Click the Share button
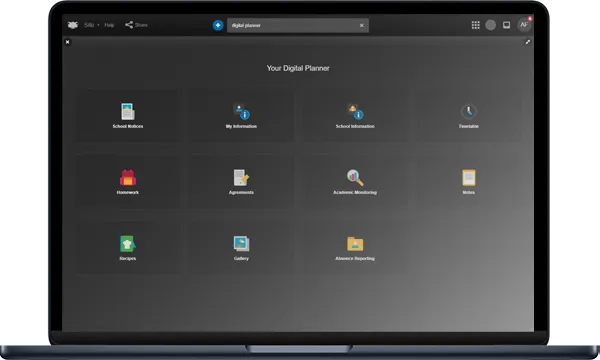 [x=136, y=25]
